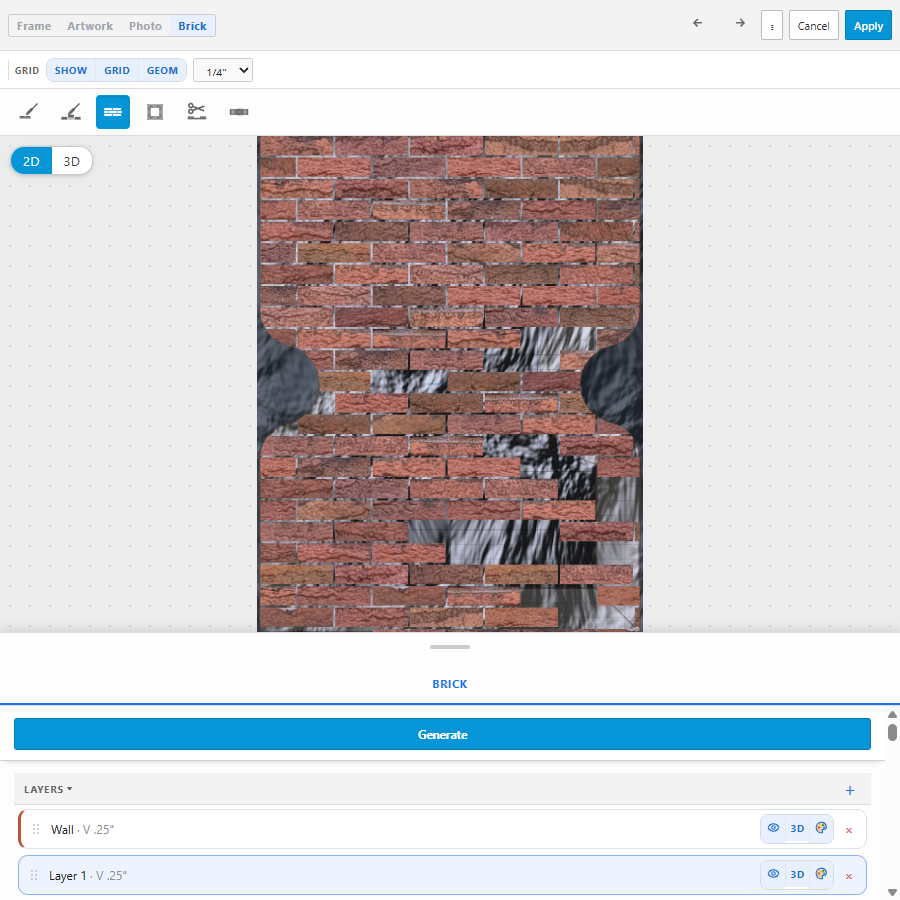Screen dimensions: 900x900
Task: Select the scissors cut tool
Action: 197,112
